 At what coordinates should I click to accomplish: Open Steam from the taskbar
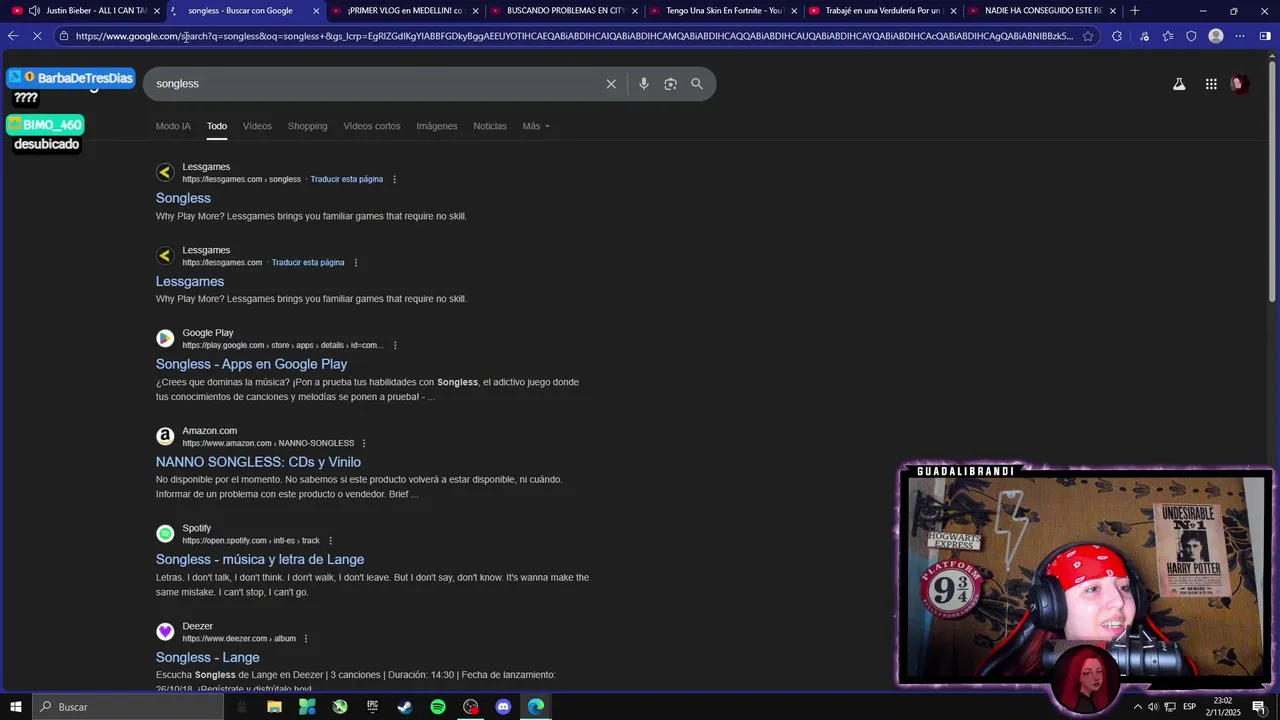(x=405, y=707)
